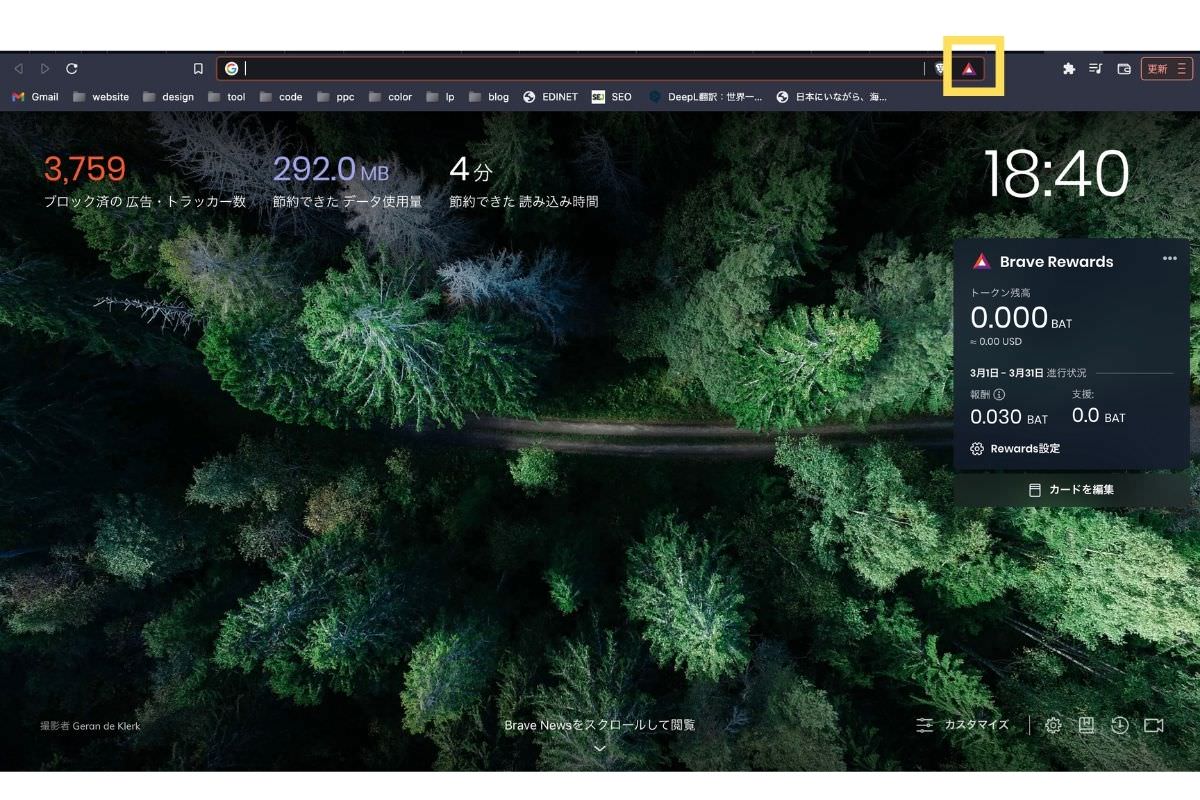This screenshot has height=800, width=1200.
Task: Open the カスタマイズ menu
Action: 963,725
